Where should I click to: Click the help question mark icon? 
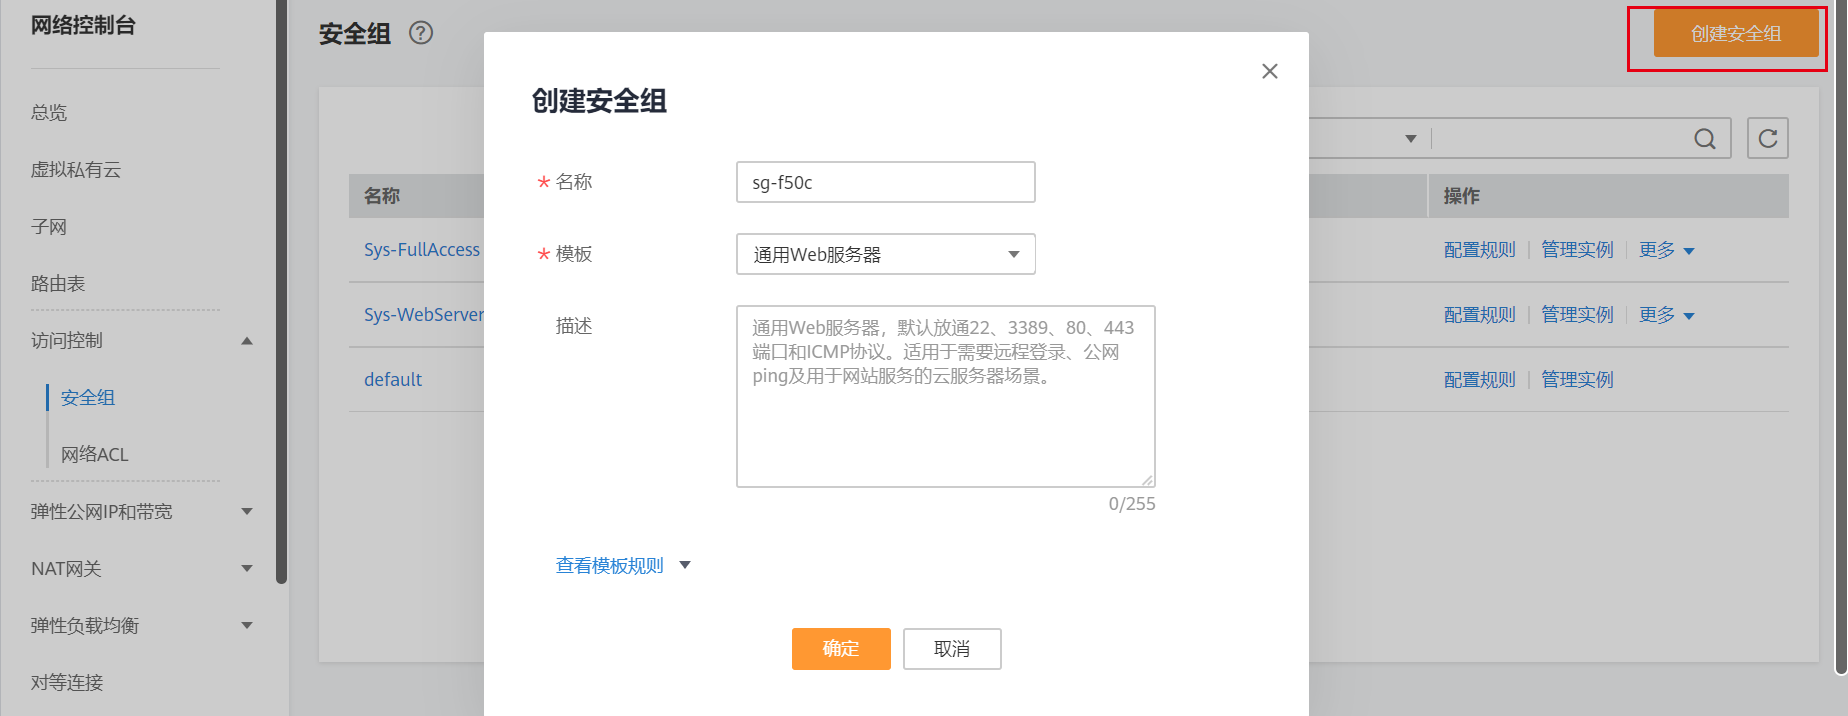tap(421, 33)
